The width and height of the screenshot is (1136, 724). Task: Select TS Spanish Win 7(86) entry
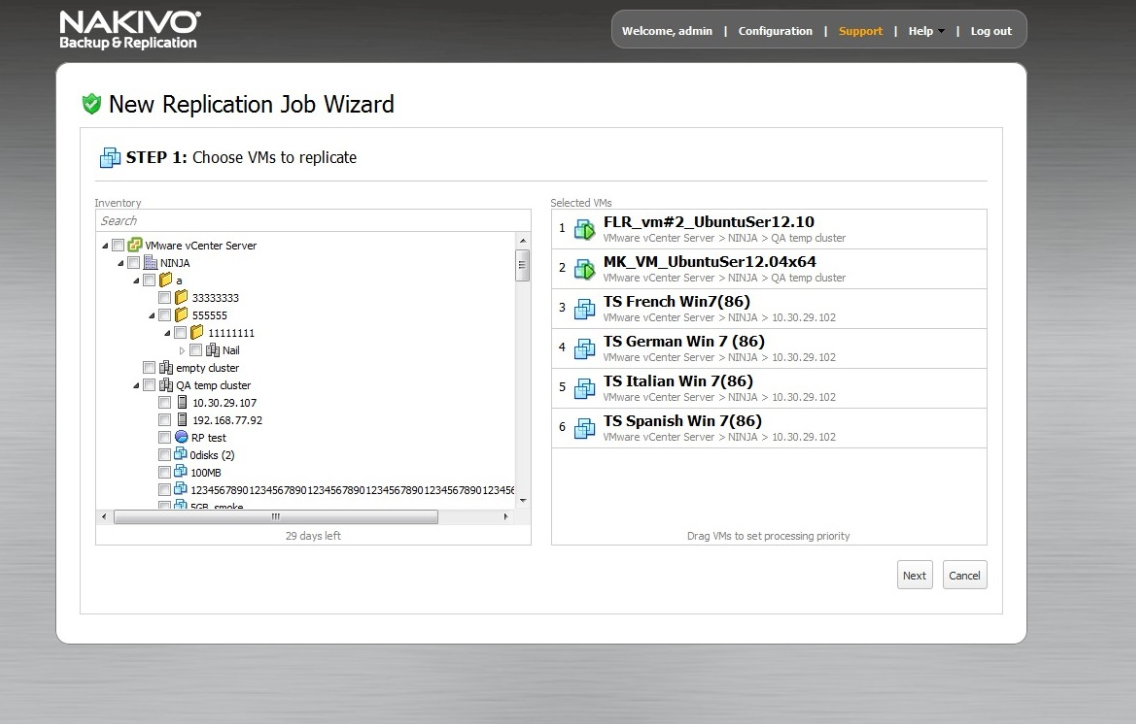coord(769,428)
